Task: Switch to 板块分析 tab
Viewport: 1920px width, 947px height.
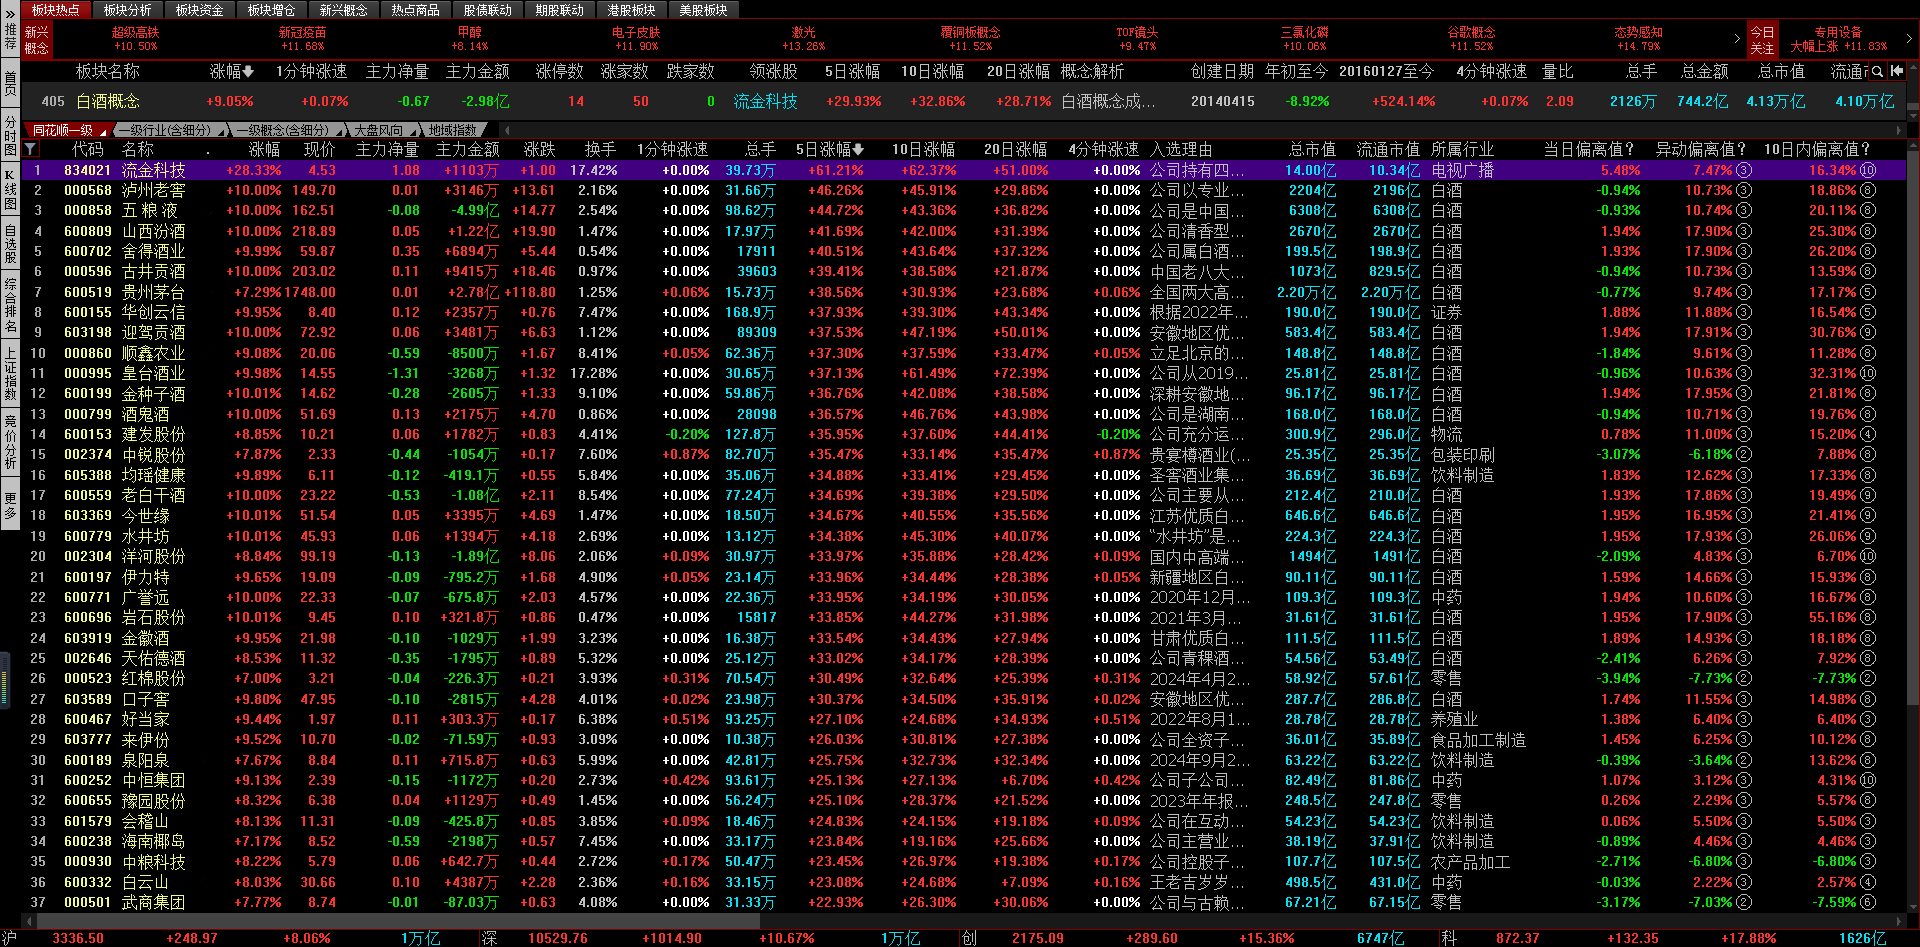Action: coord(128,10)
